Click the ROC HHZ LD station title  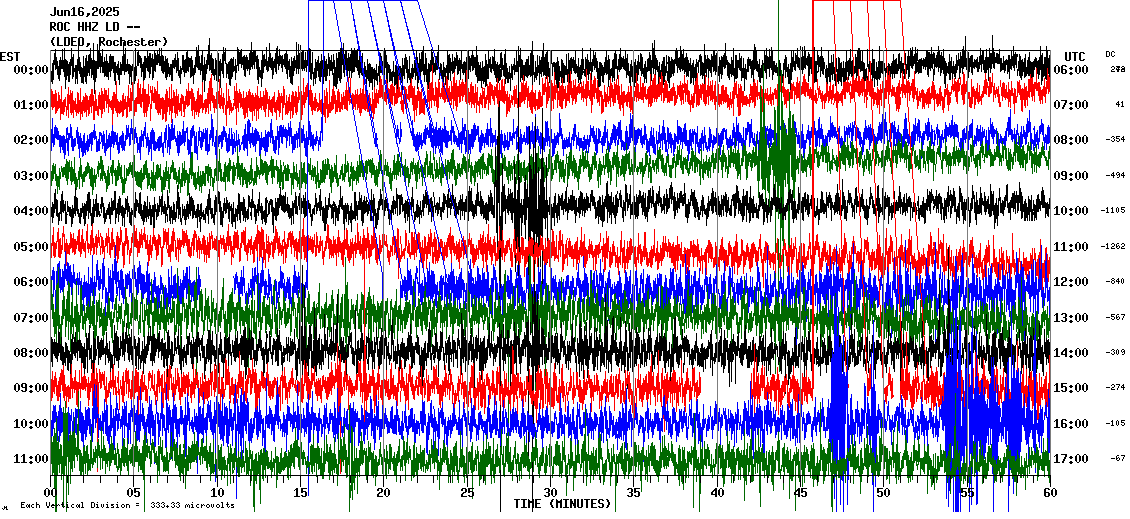(x=95, y=27)
